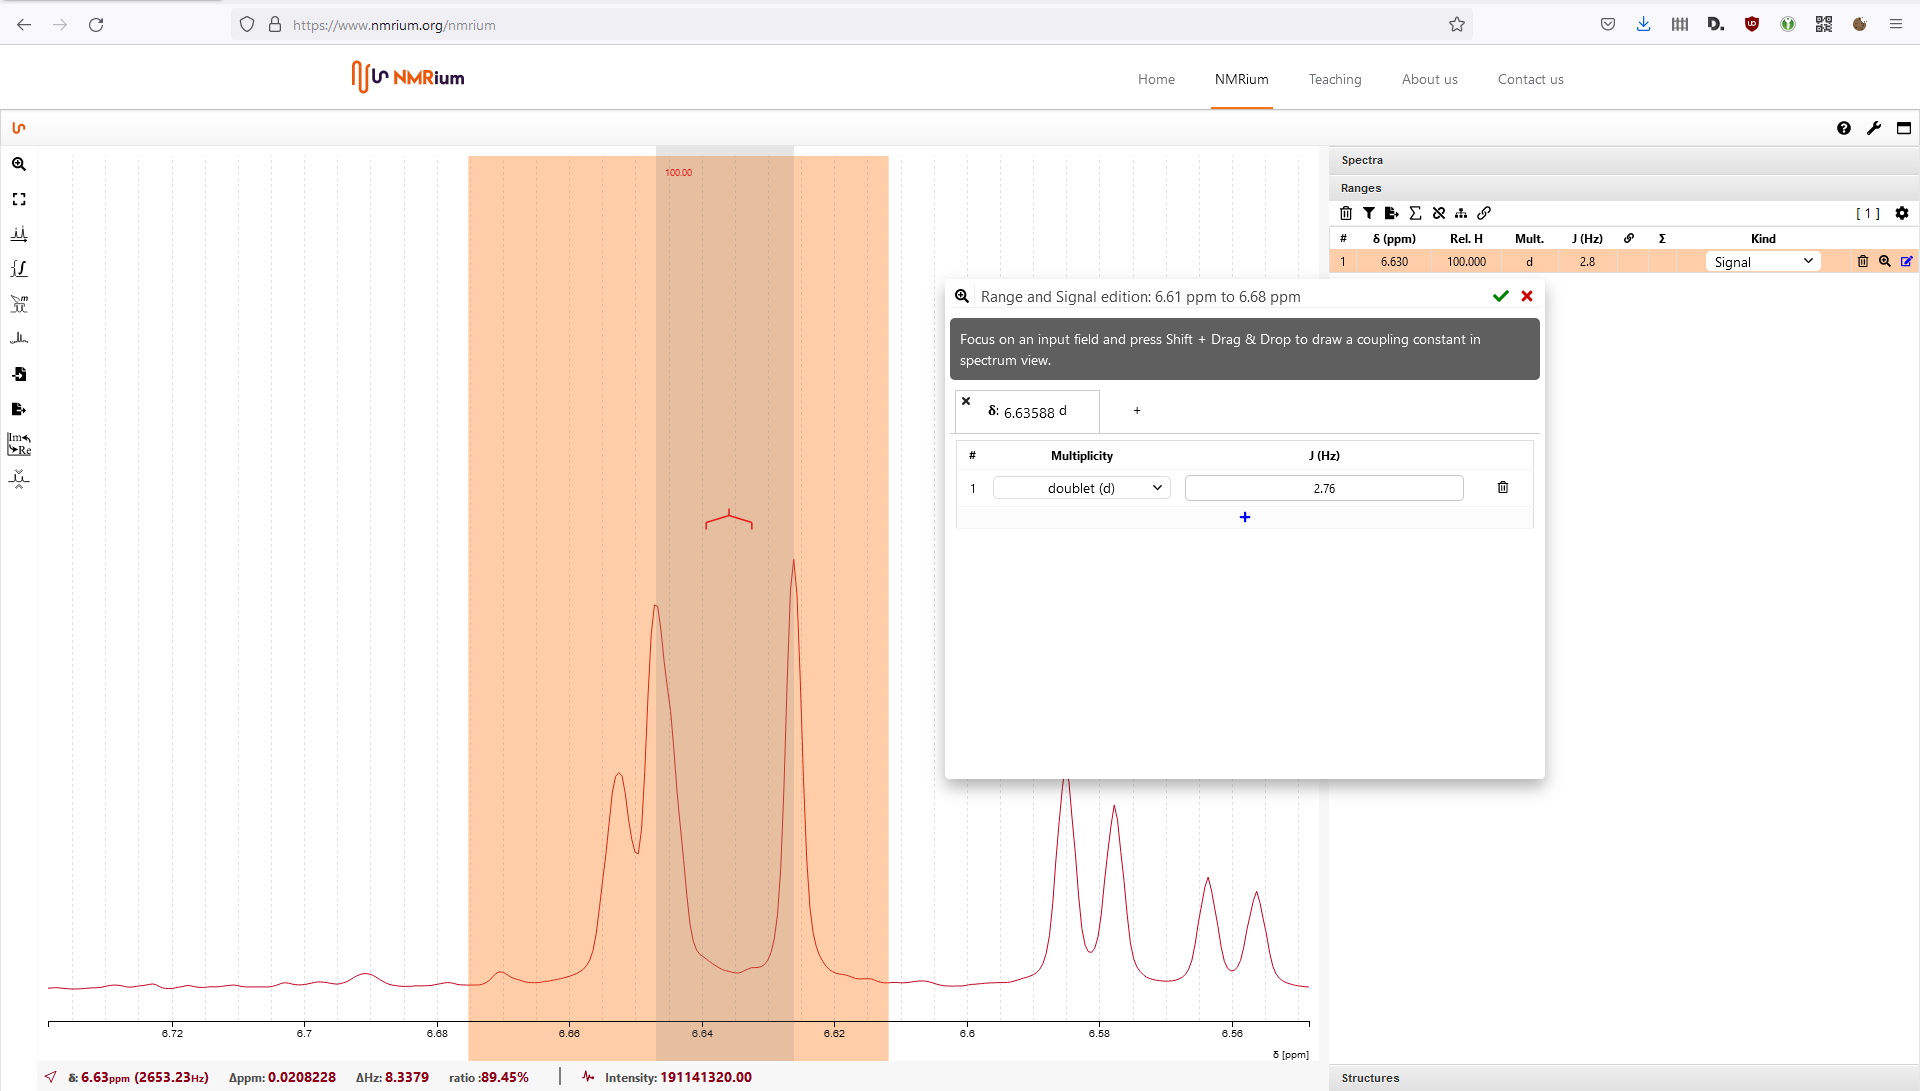Click the NMRium icon above the toolbar

[19, 128]
